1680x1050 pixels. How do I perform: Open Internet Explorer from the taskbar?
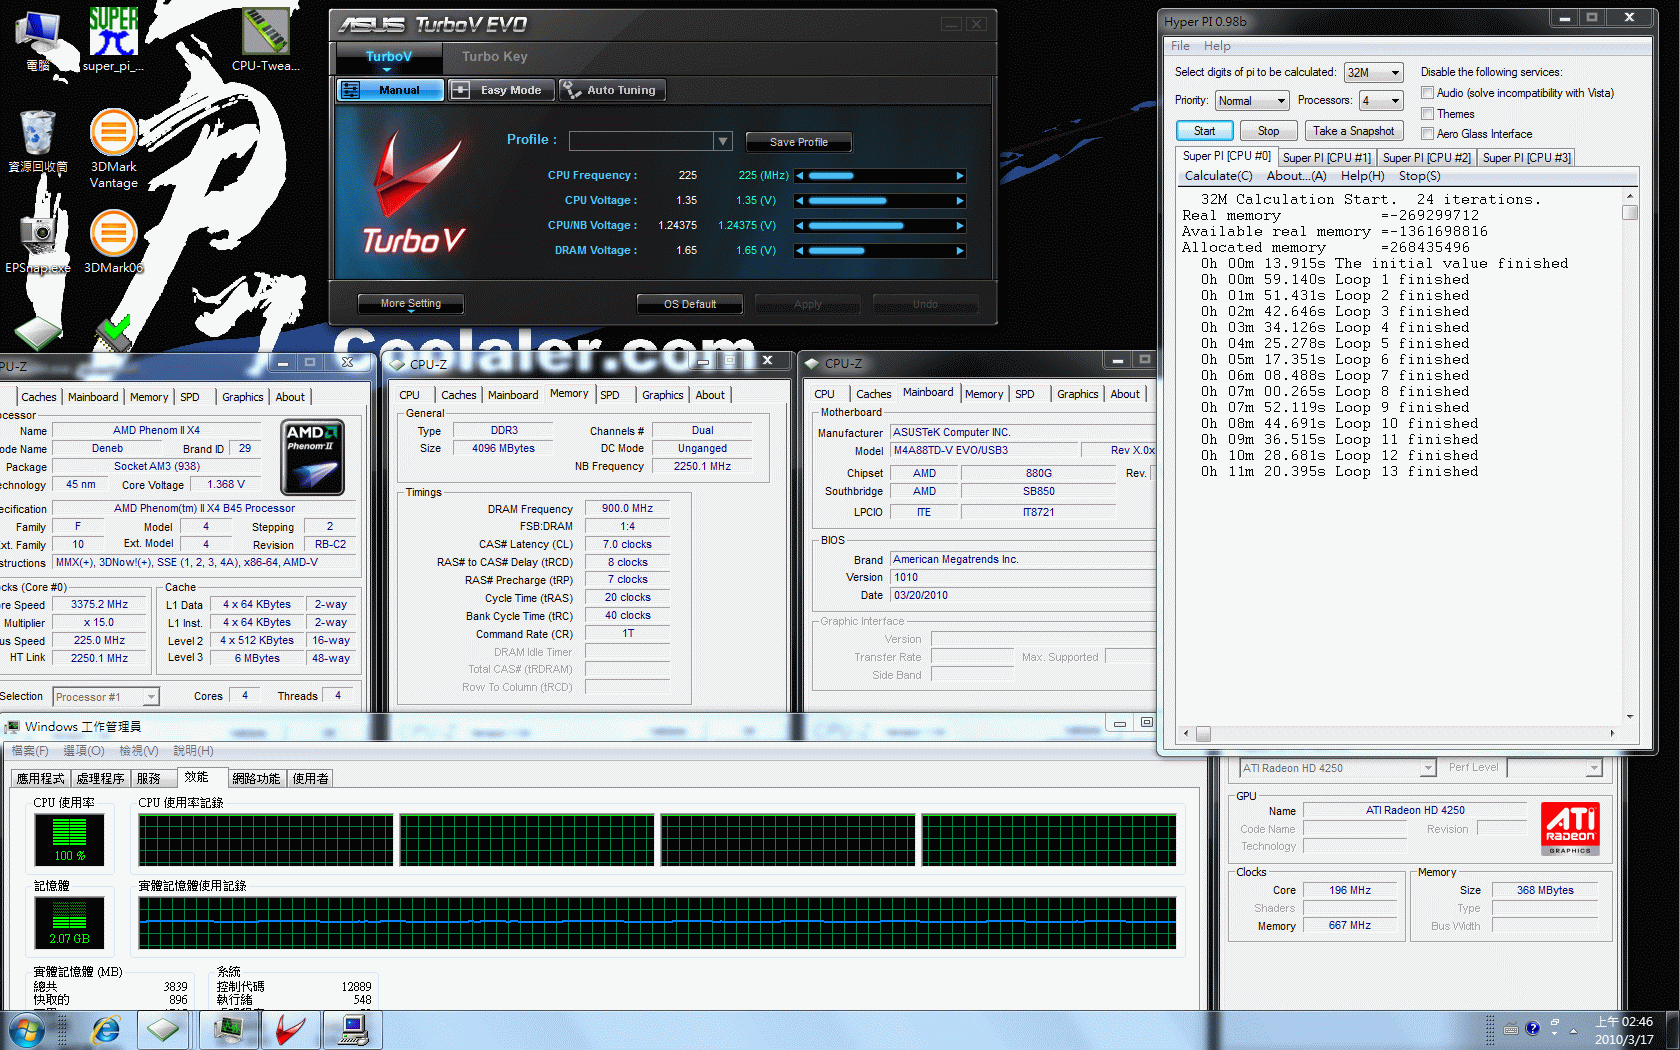(105, 1030)
